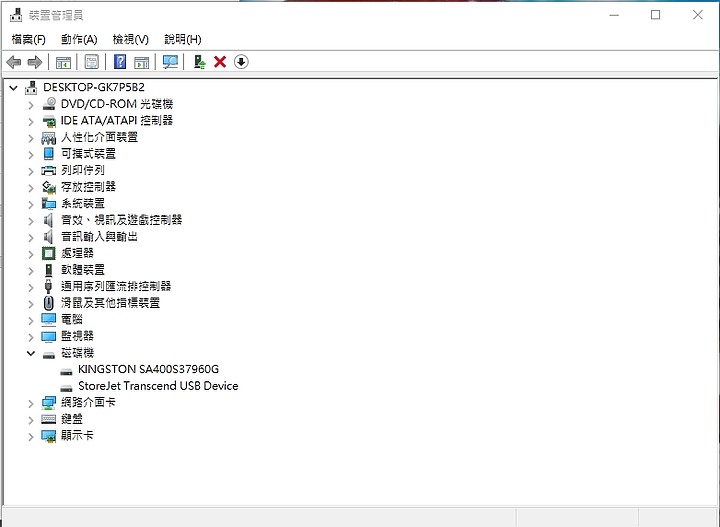Click the IDE ATA/ATAPI 控制器 icon
720x527 pixels.
(x=49, y=121)
